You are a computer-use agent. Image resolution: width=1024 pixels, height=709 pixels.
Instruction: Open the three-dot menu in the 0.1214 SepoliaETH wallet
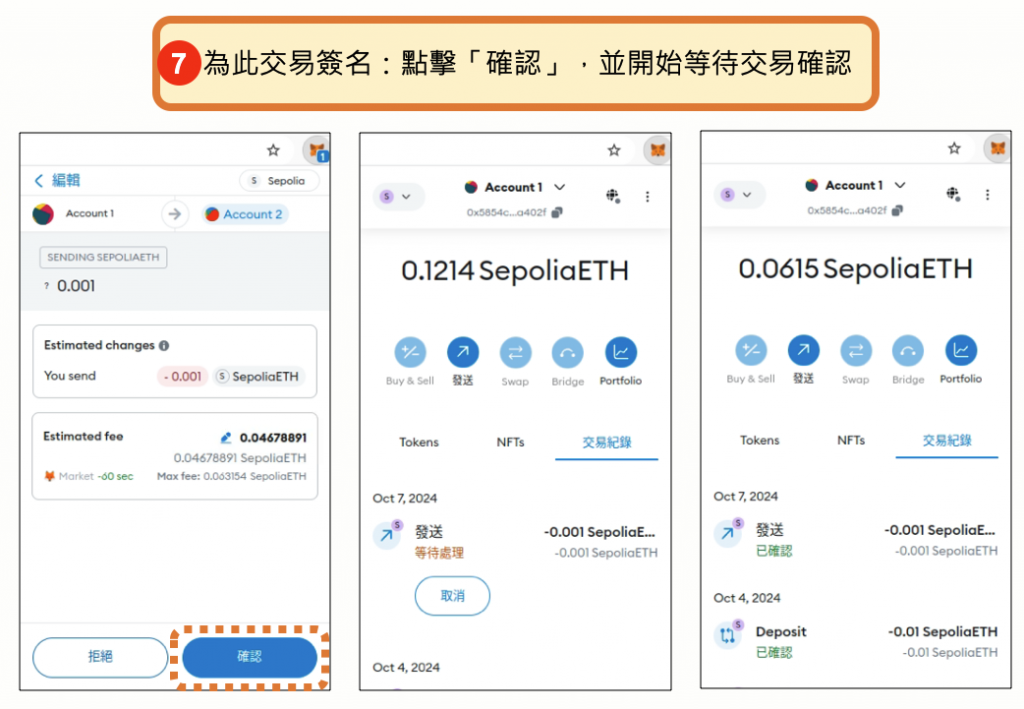(647, 196)
